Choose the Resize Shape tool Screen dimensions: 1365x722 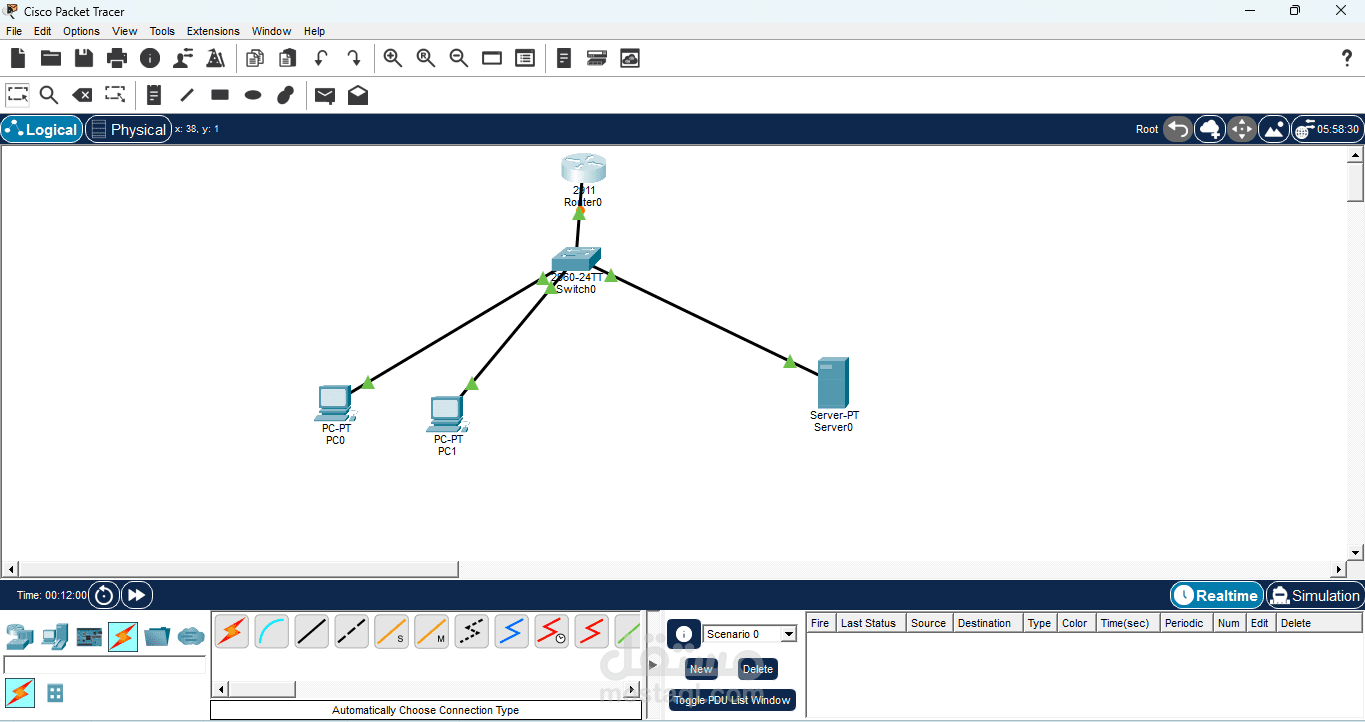pyautogui.click(x=115, y=95)
